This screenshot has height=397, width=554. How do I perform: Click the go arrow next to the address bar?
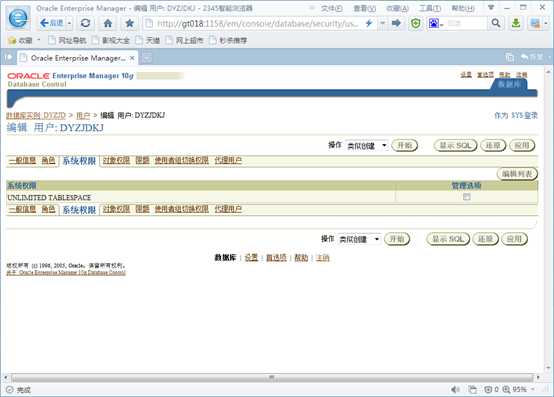pyautogui.click(x=396, y=23)
